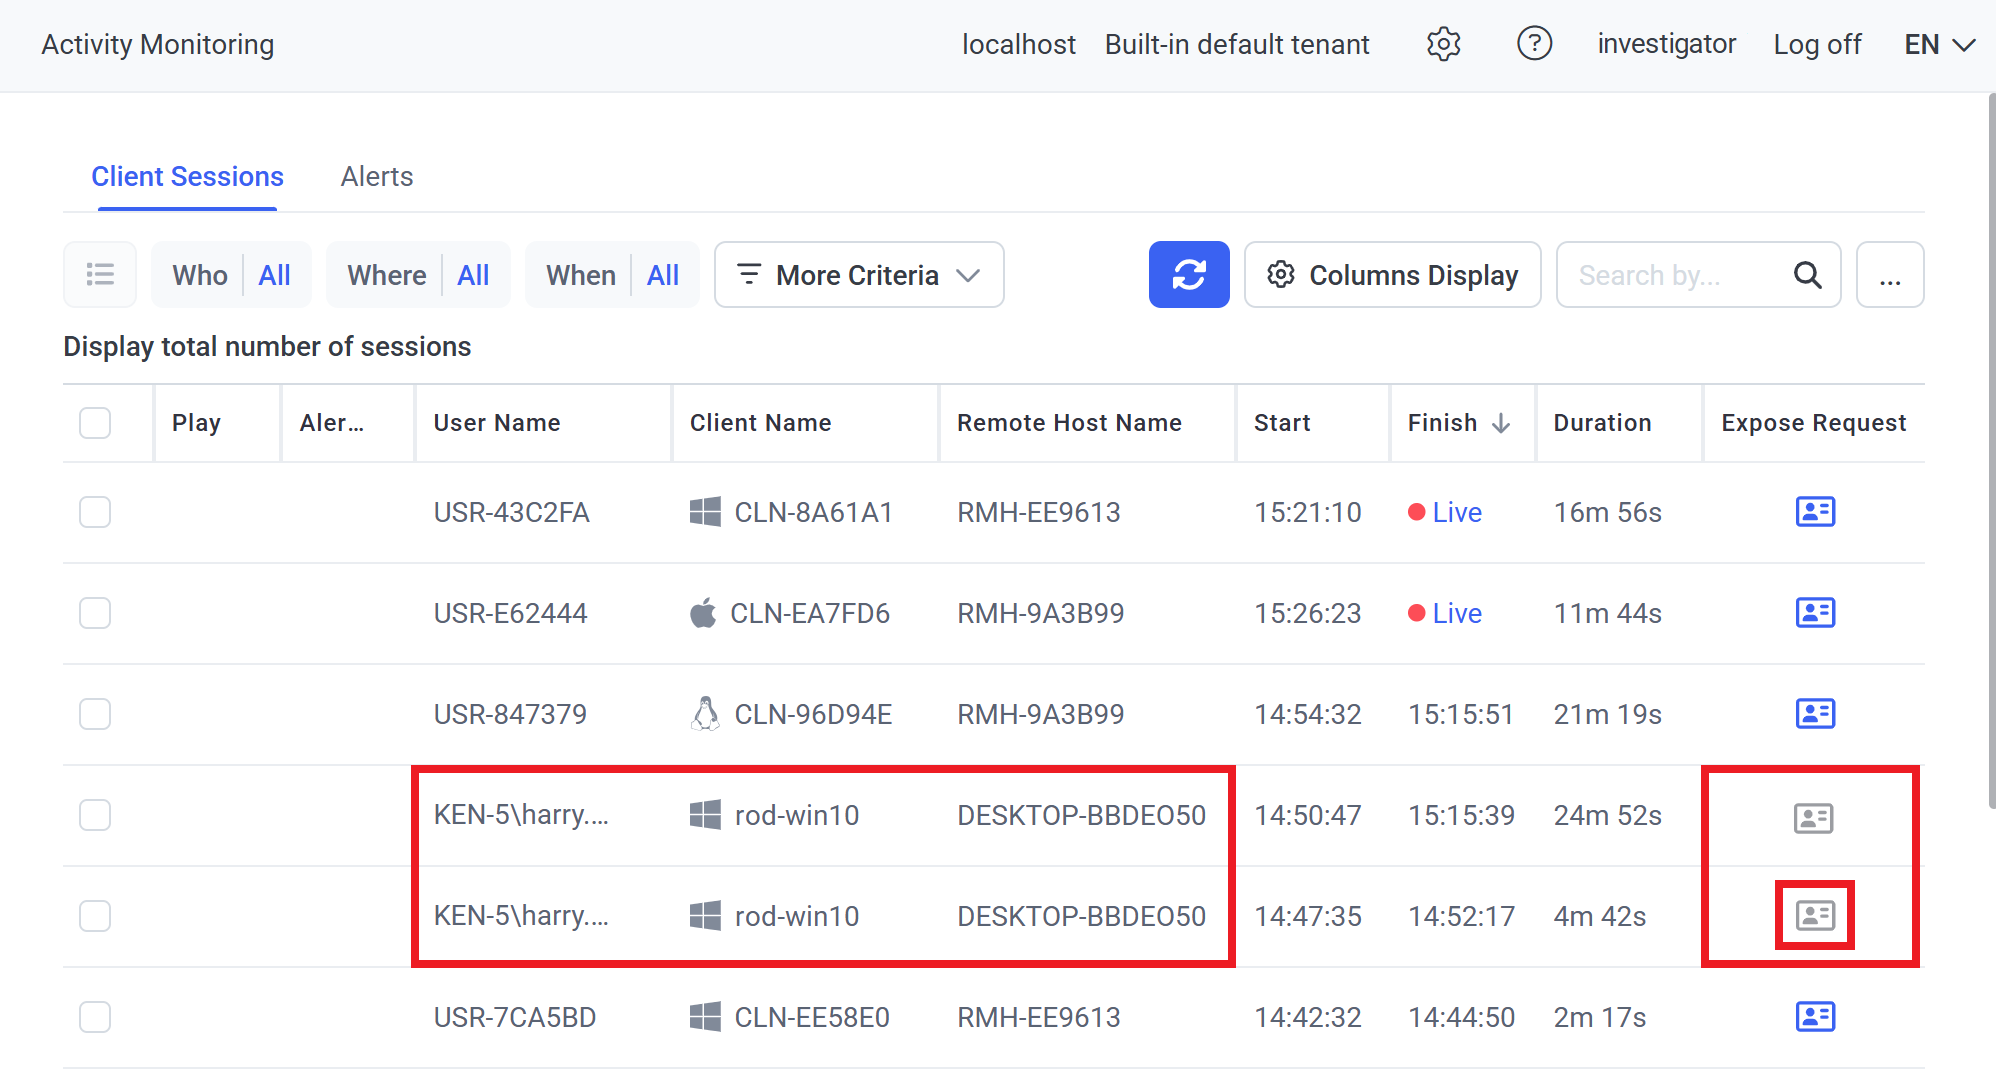This screenshot has height=1072, width=1996.
Task: Click the Log off link
Action: [1816, 45]
